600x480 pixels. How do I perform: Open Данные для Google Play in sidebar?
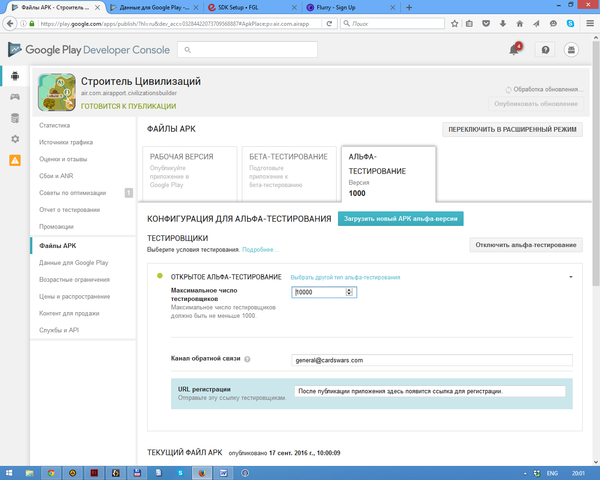click(73, 262)
